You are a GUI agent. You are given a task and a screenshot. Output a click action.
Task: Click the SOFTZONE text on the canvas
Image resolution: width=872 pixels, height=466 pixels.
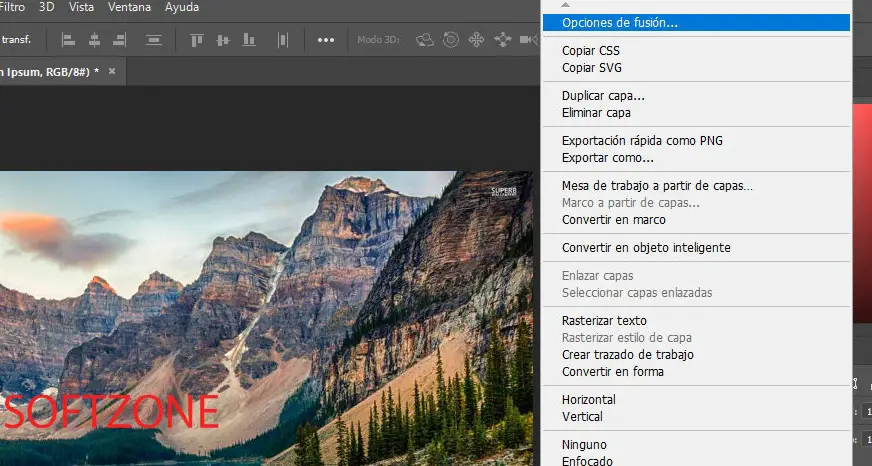point(110,411)
